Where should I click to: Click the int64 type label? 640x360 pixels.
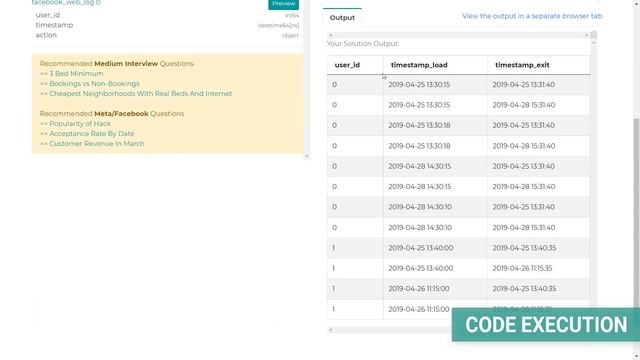click(292, 15)
